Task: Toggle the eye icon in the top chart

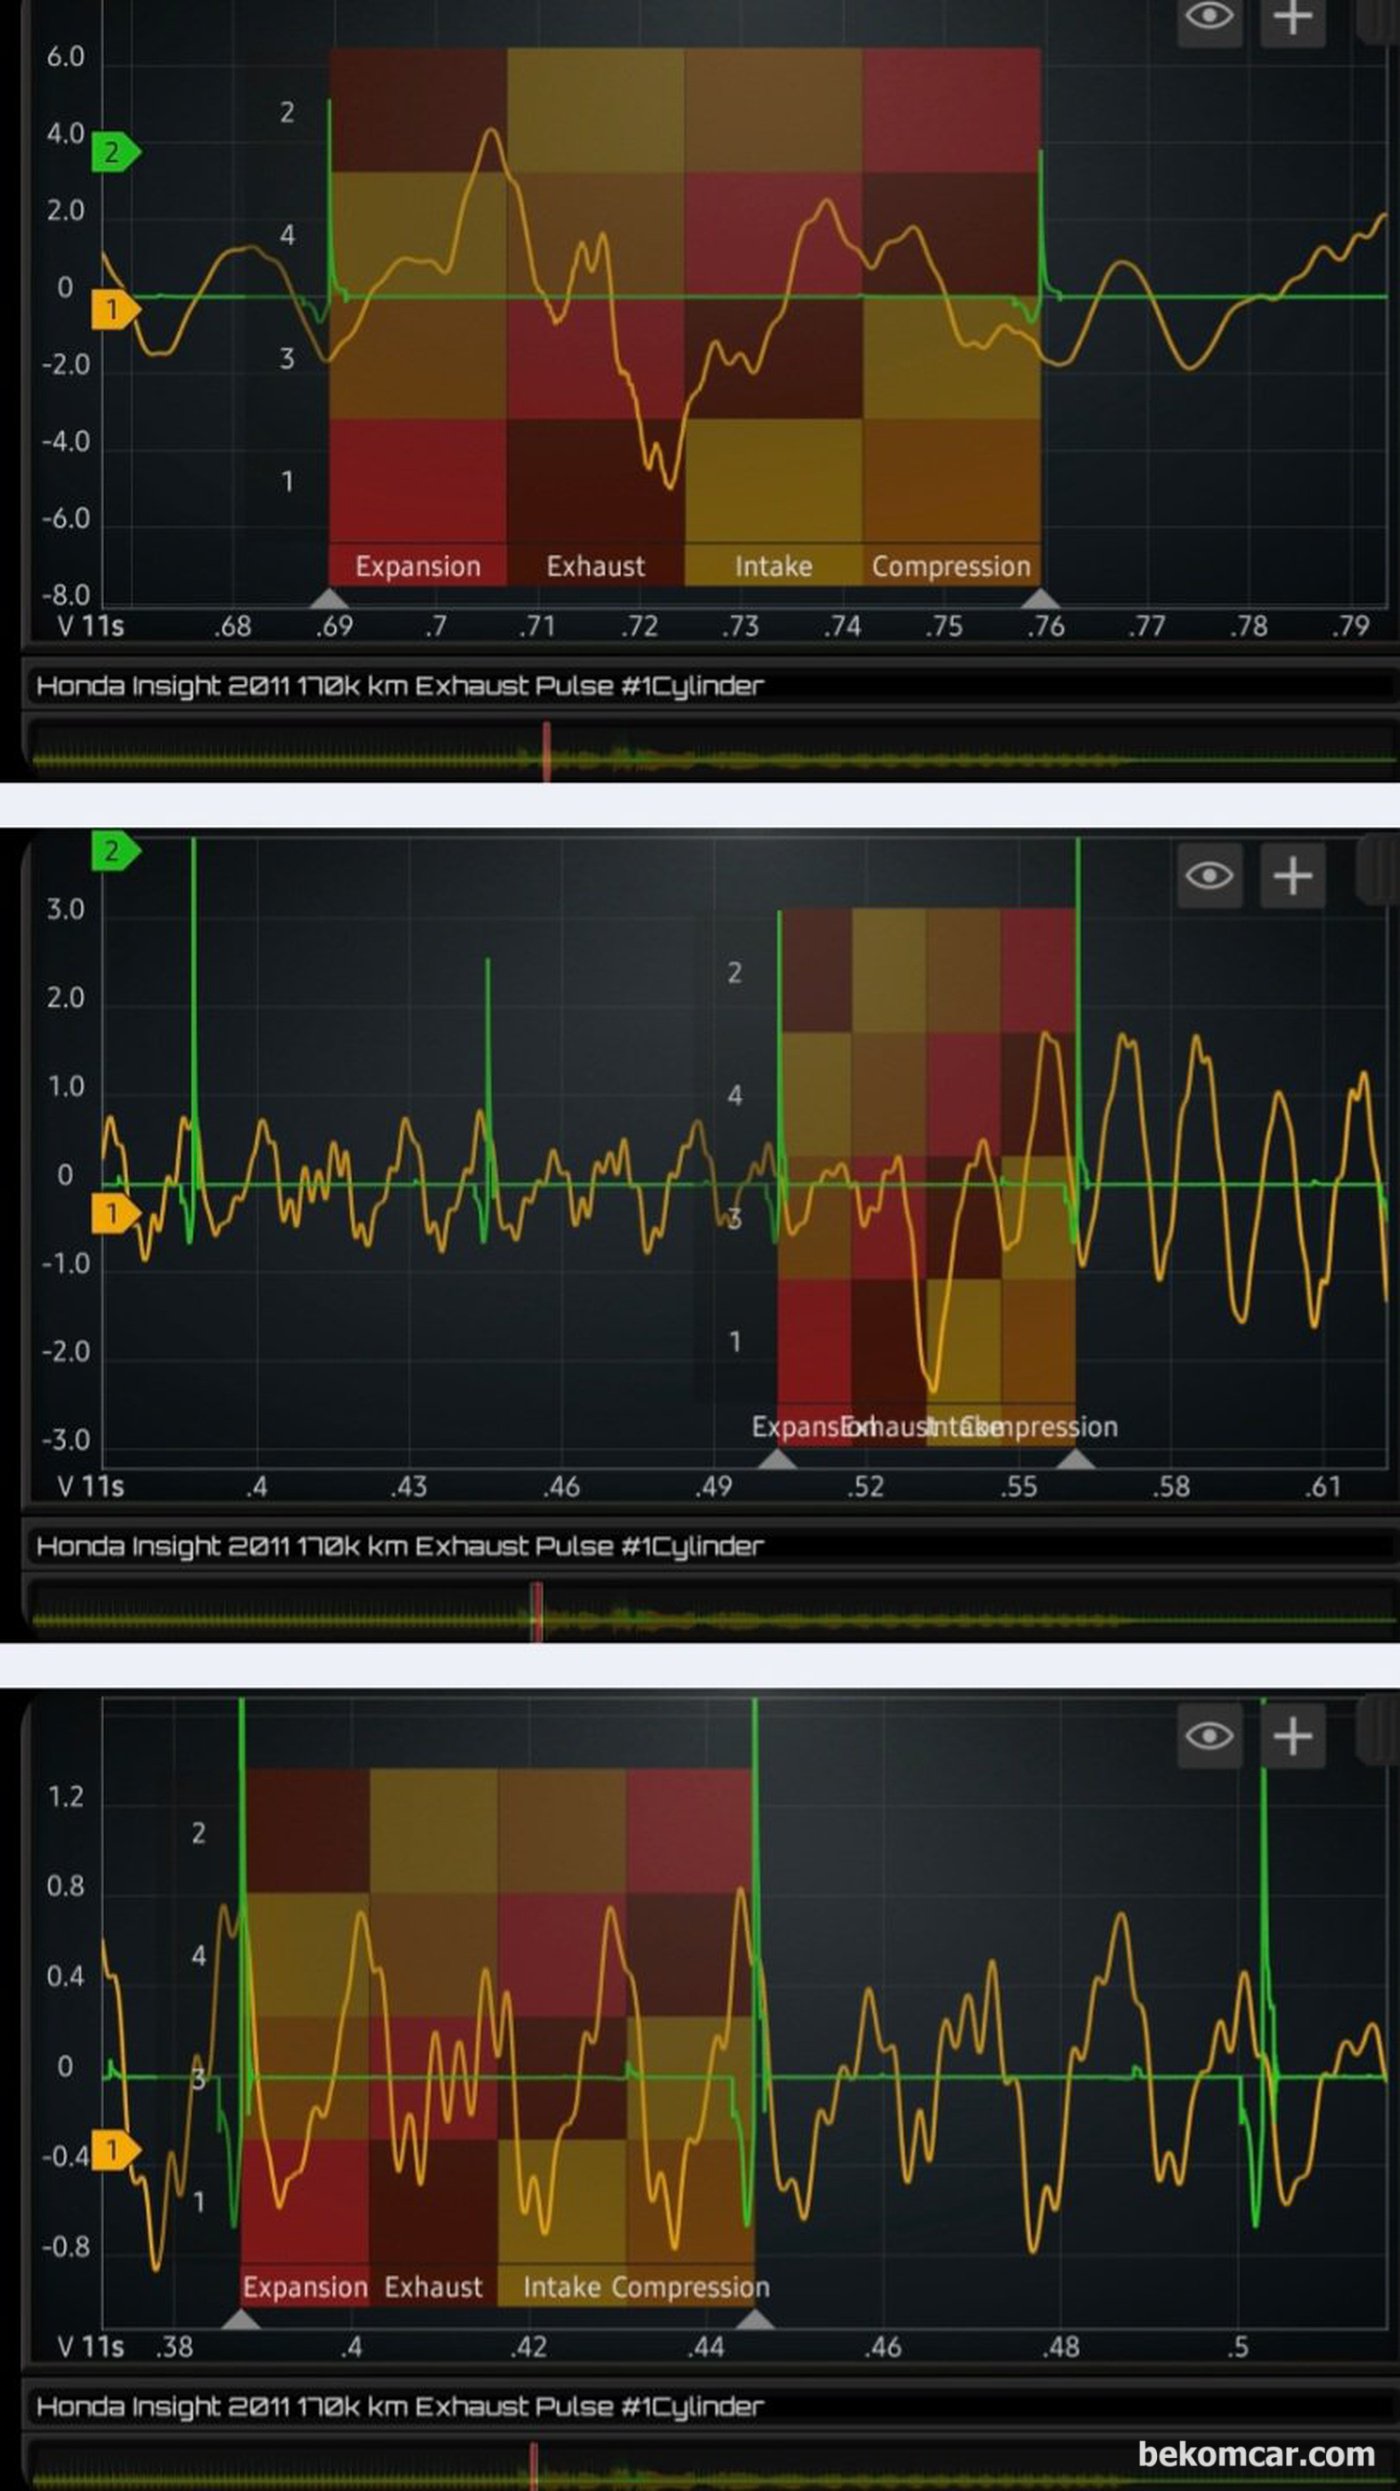Action: click(x=1209, y=18)
